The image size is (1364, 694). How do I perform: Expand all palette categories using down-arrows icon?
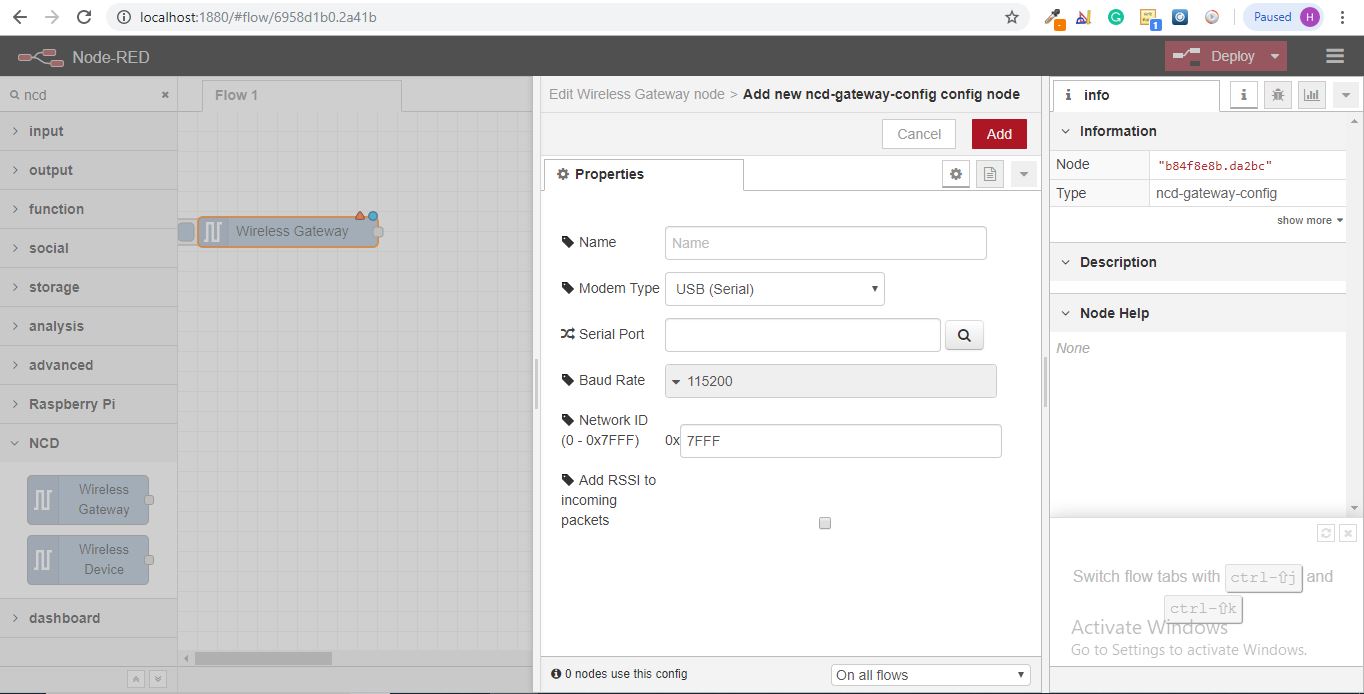157,679
